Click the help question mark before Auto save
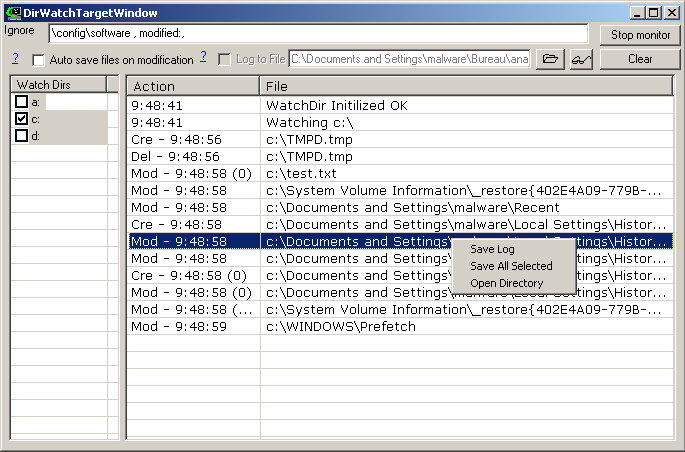The image size is (685, 452). pyautogui.click(x=16, y=58)
